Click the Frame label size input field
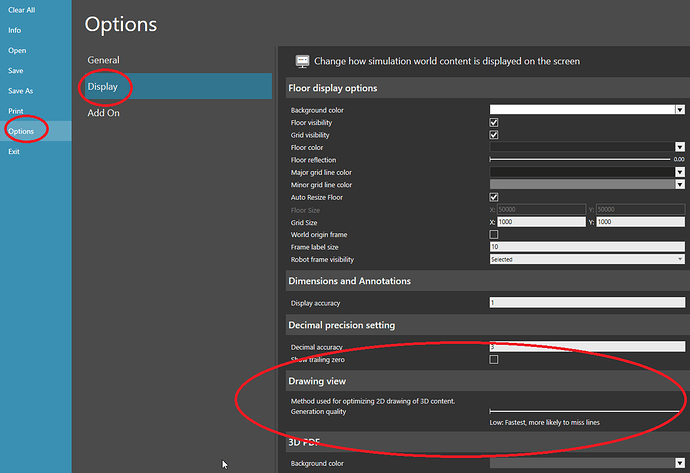Image resolution: width=690 pixels, height=473 pixels. [586, 246]
